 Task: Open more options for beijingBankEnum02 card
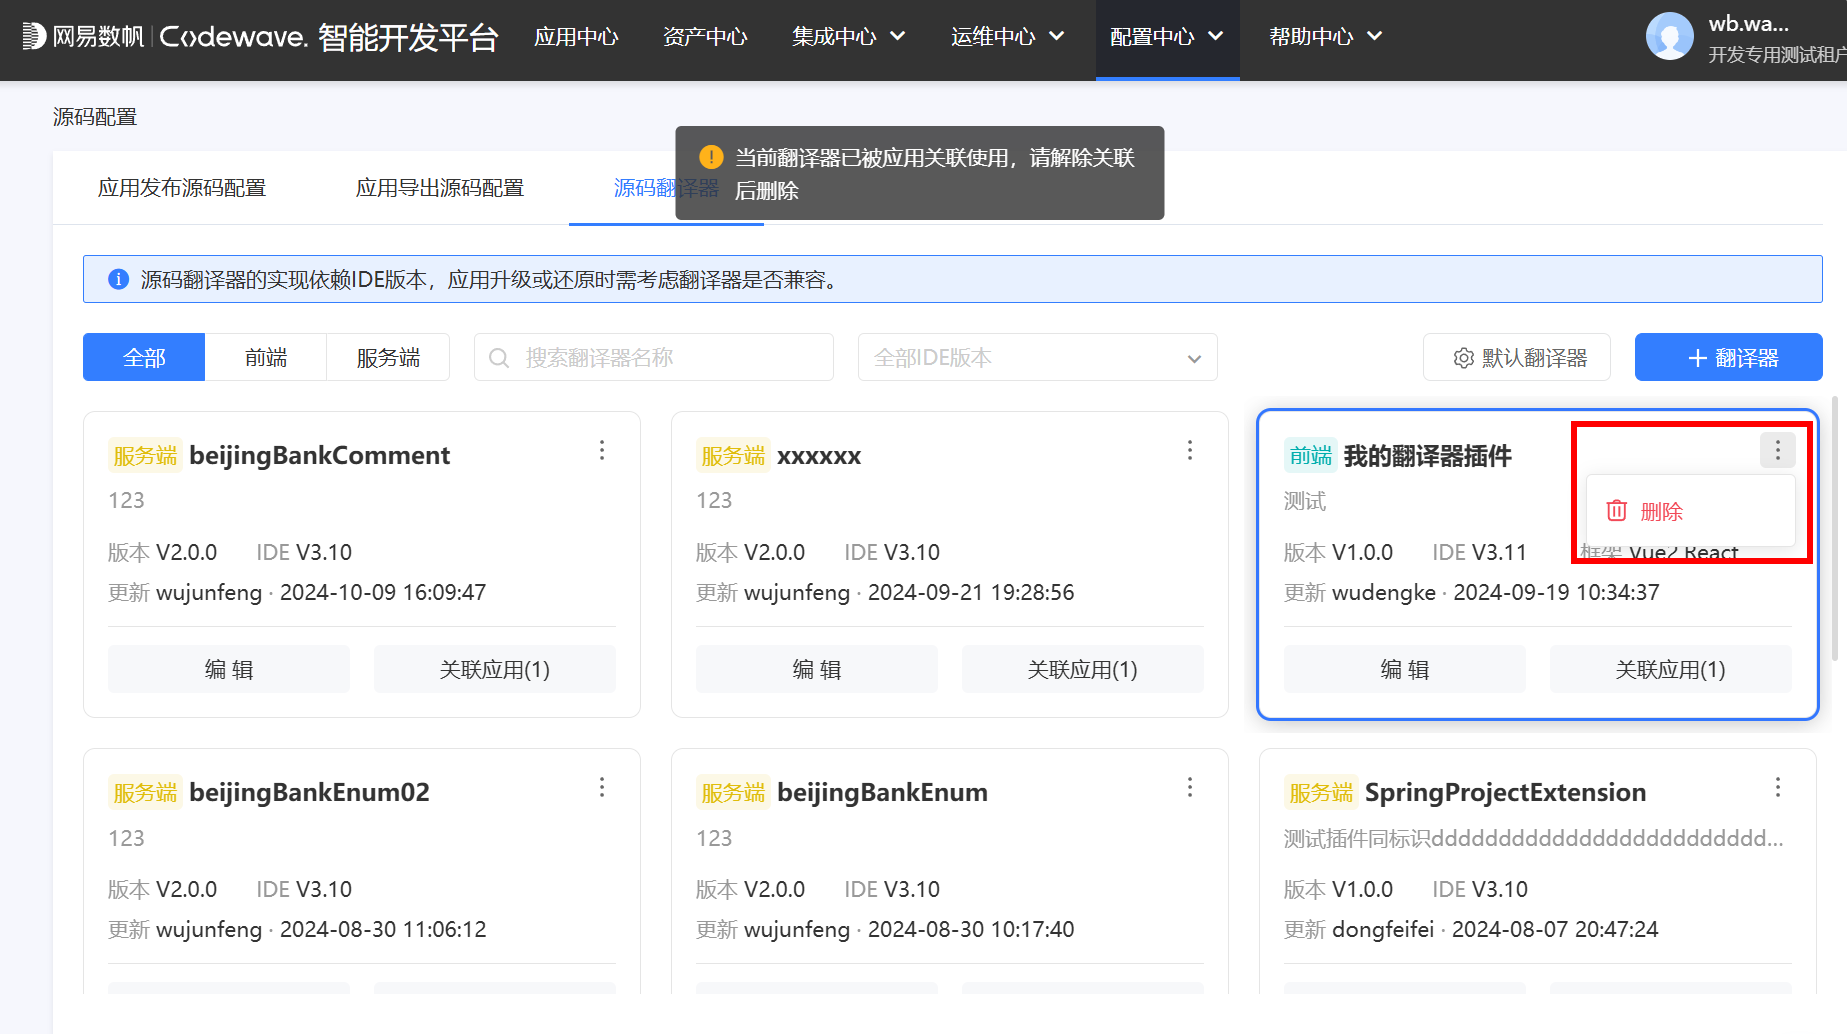tap(602, 787)
